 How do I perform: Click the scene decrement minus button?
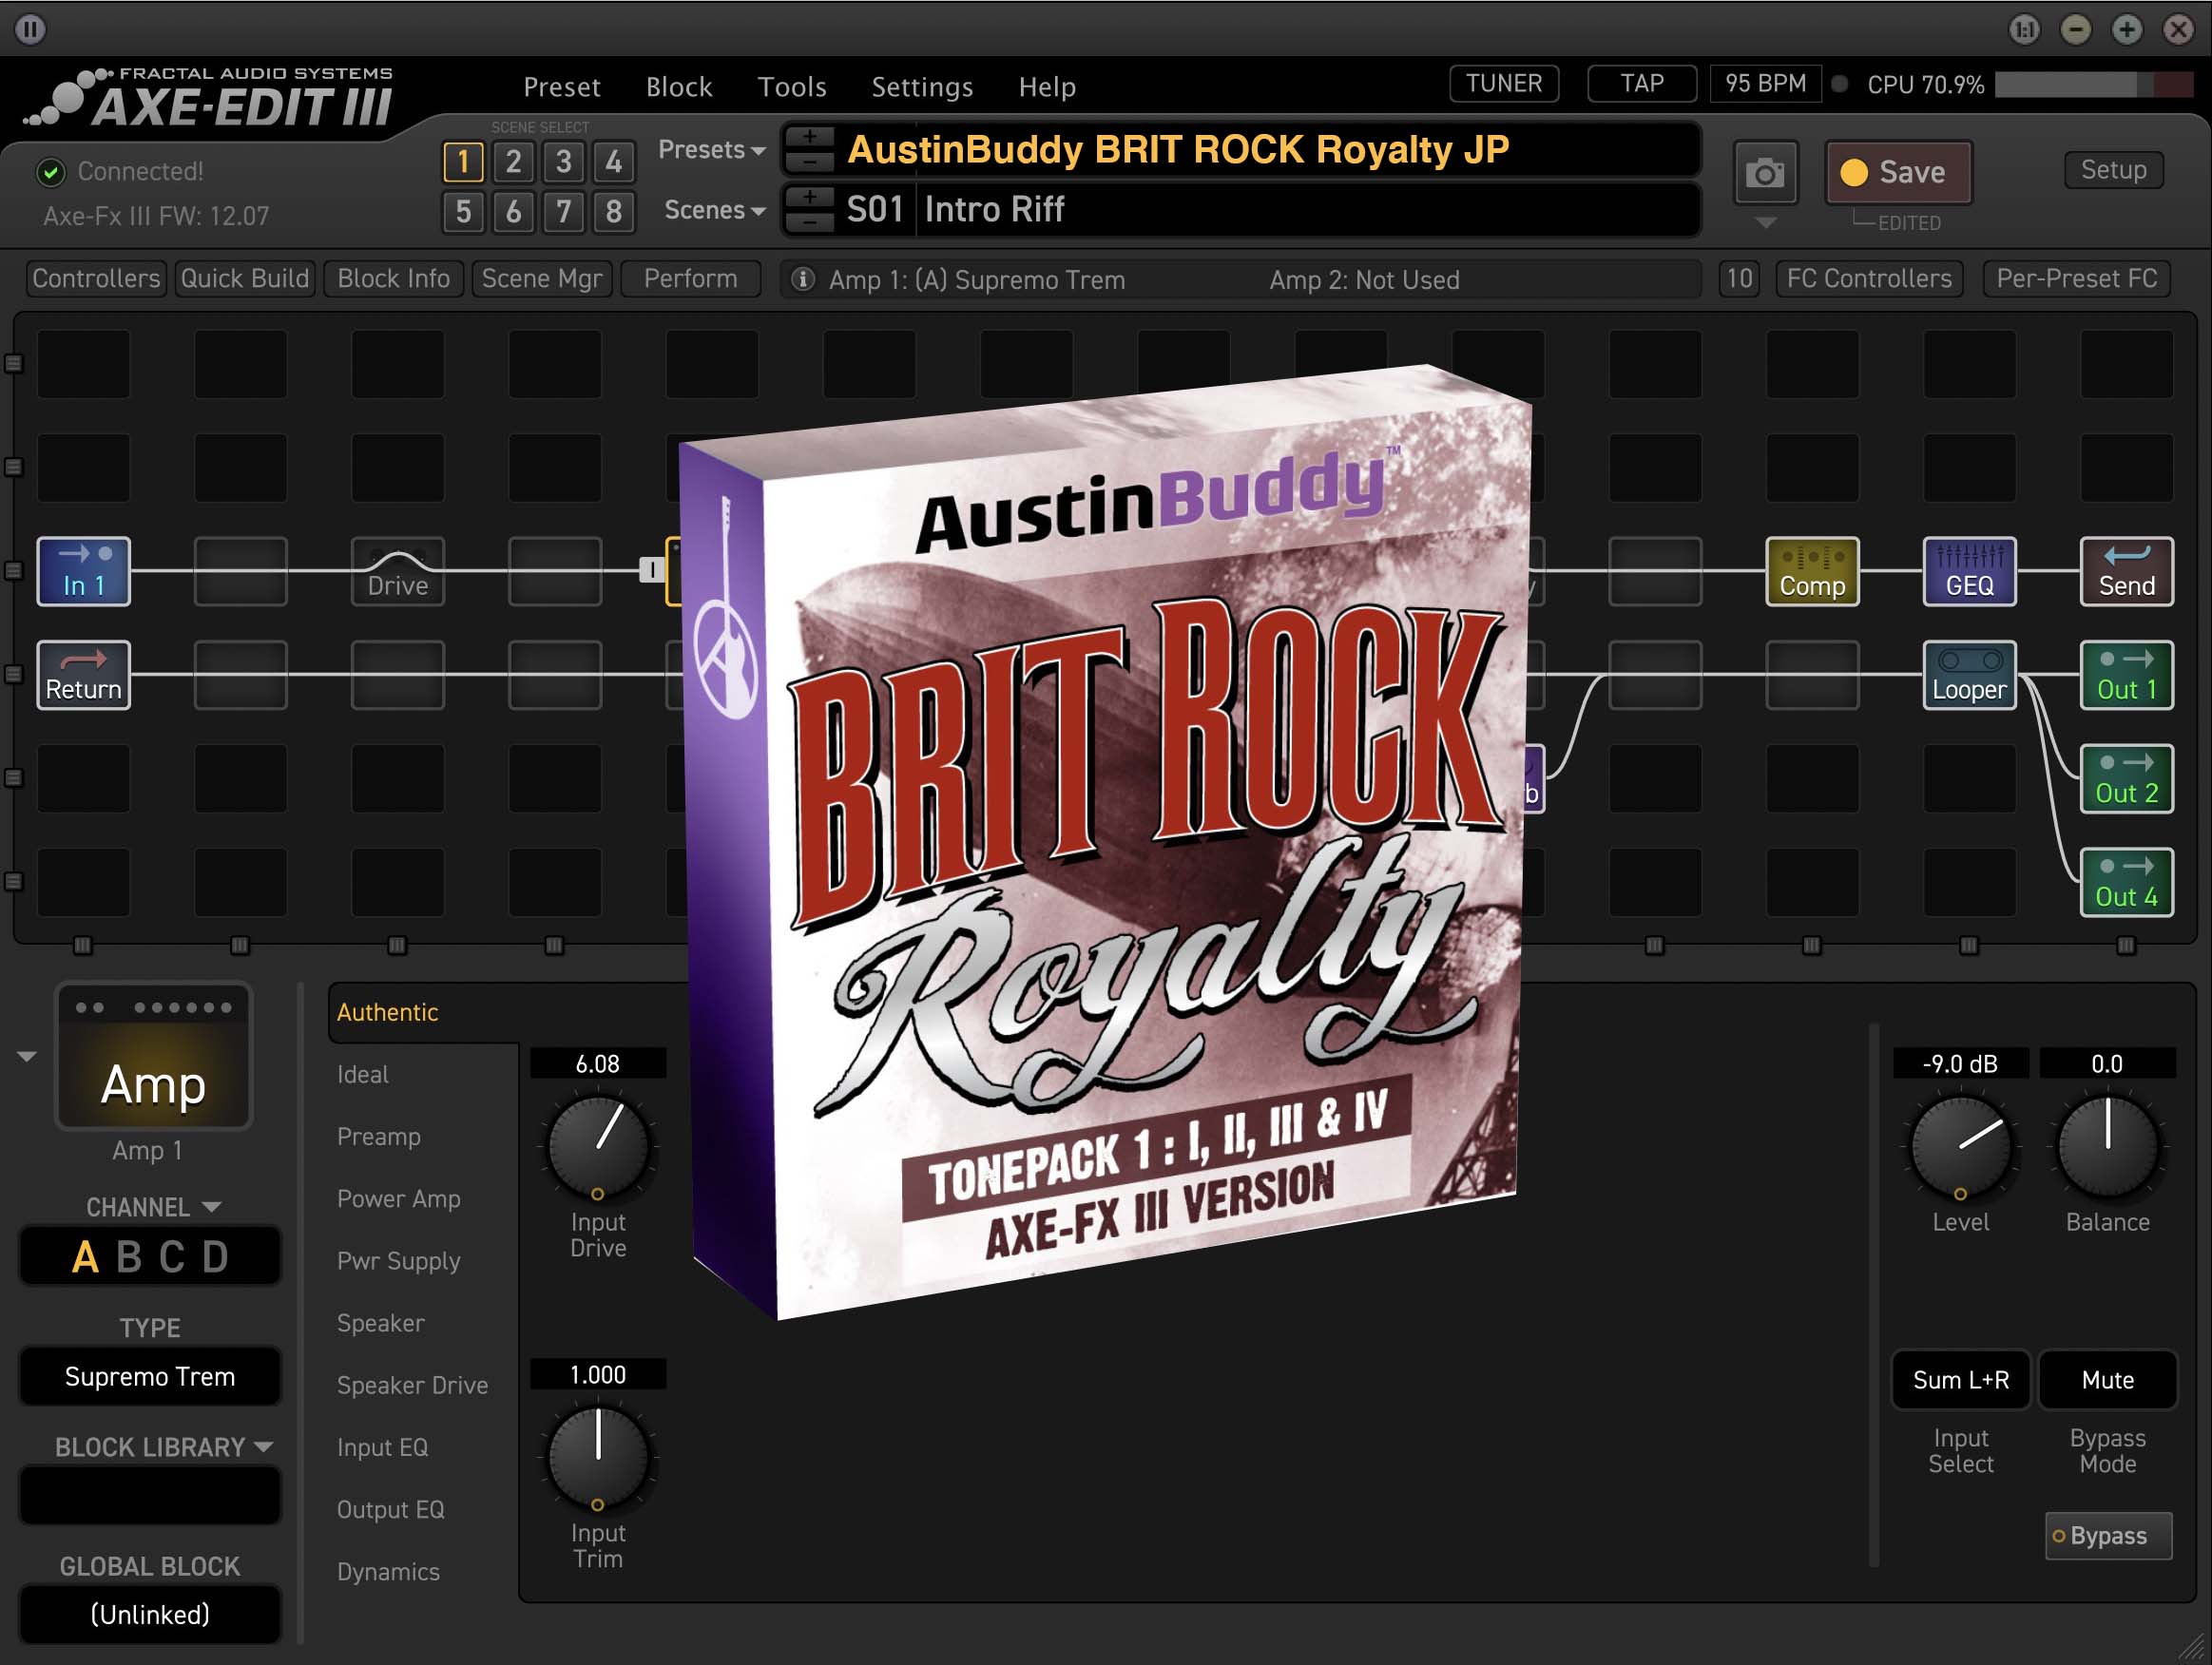tap(810, 222)
